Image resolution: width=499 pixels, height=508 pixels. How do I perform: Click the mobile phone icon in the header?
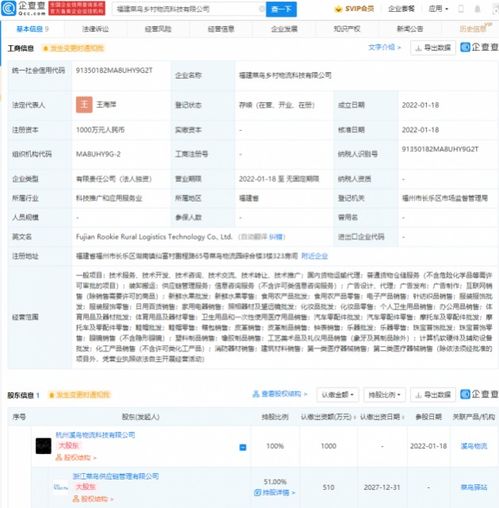point(461,9)
